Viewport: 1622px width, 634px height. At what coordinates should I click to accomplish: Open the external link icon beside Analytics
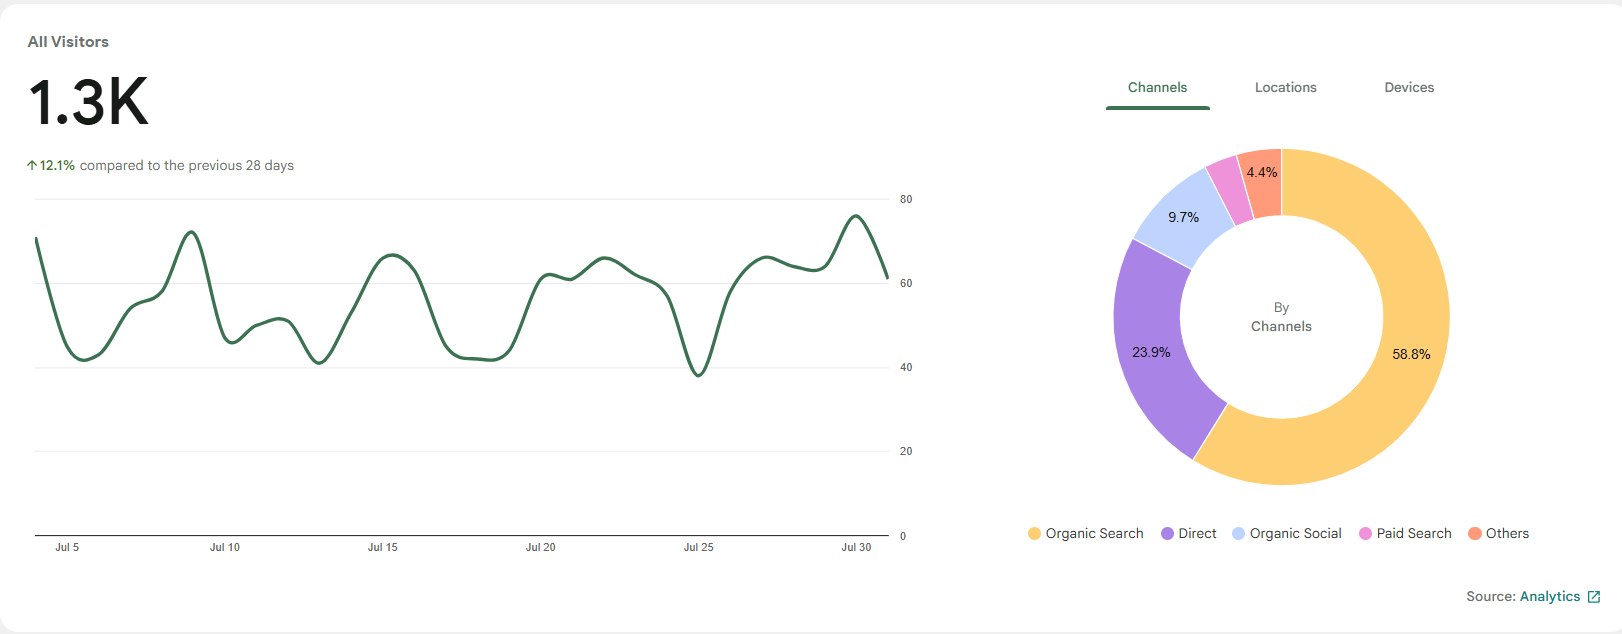pyautogui.click(x=1594, y=597)
